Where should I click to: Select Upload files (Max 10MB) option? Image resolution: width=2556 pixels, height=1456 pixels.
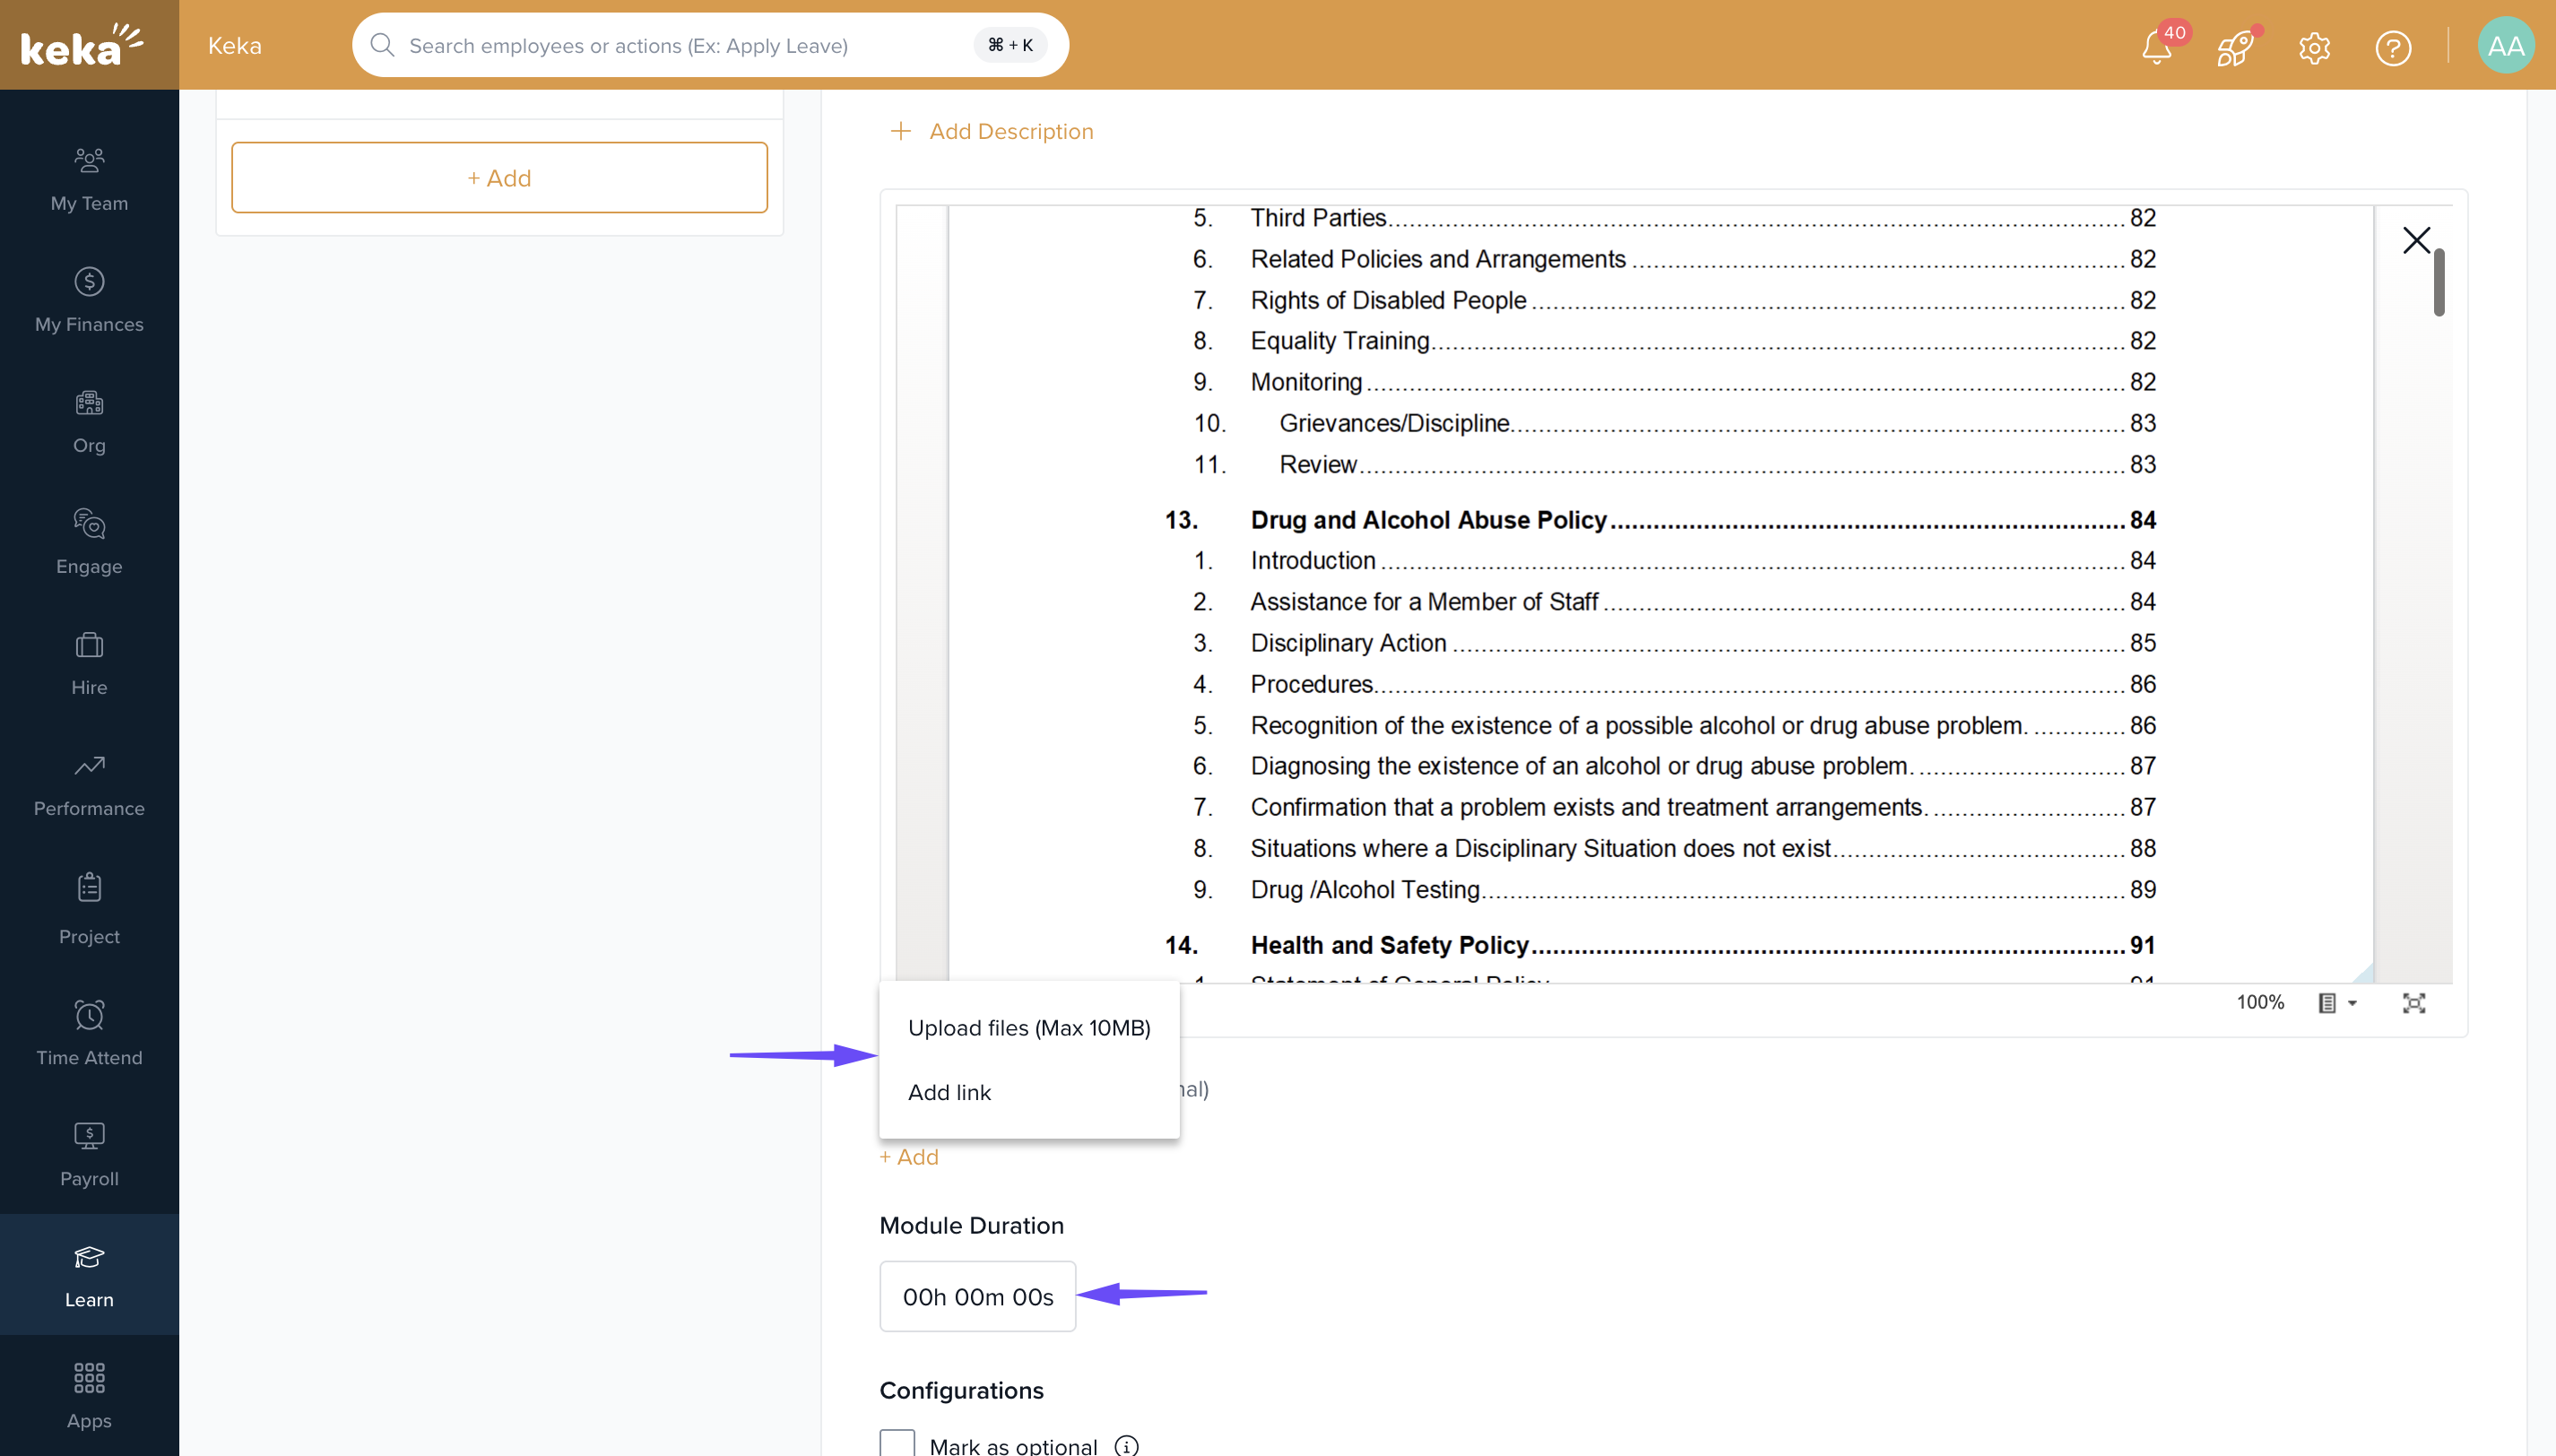pyautogui.click(x=1028, y=1028)
